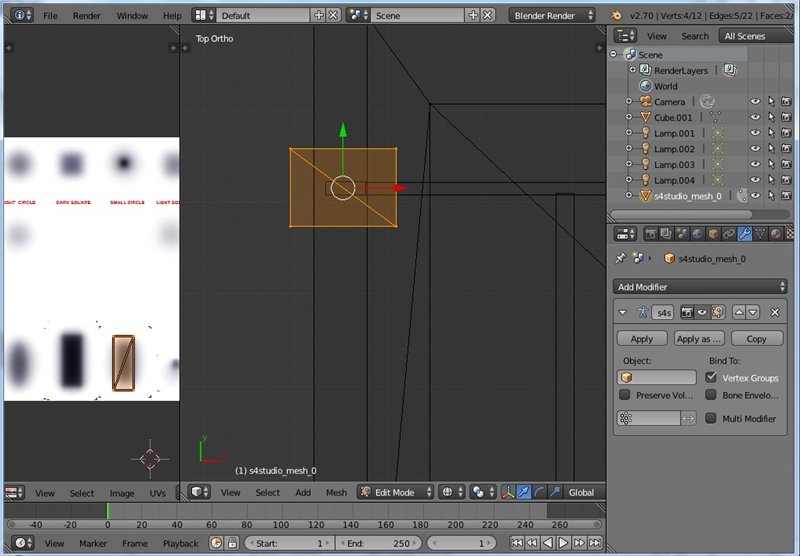Open the Render menu in top bar

pos(87,16)
